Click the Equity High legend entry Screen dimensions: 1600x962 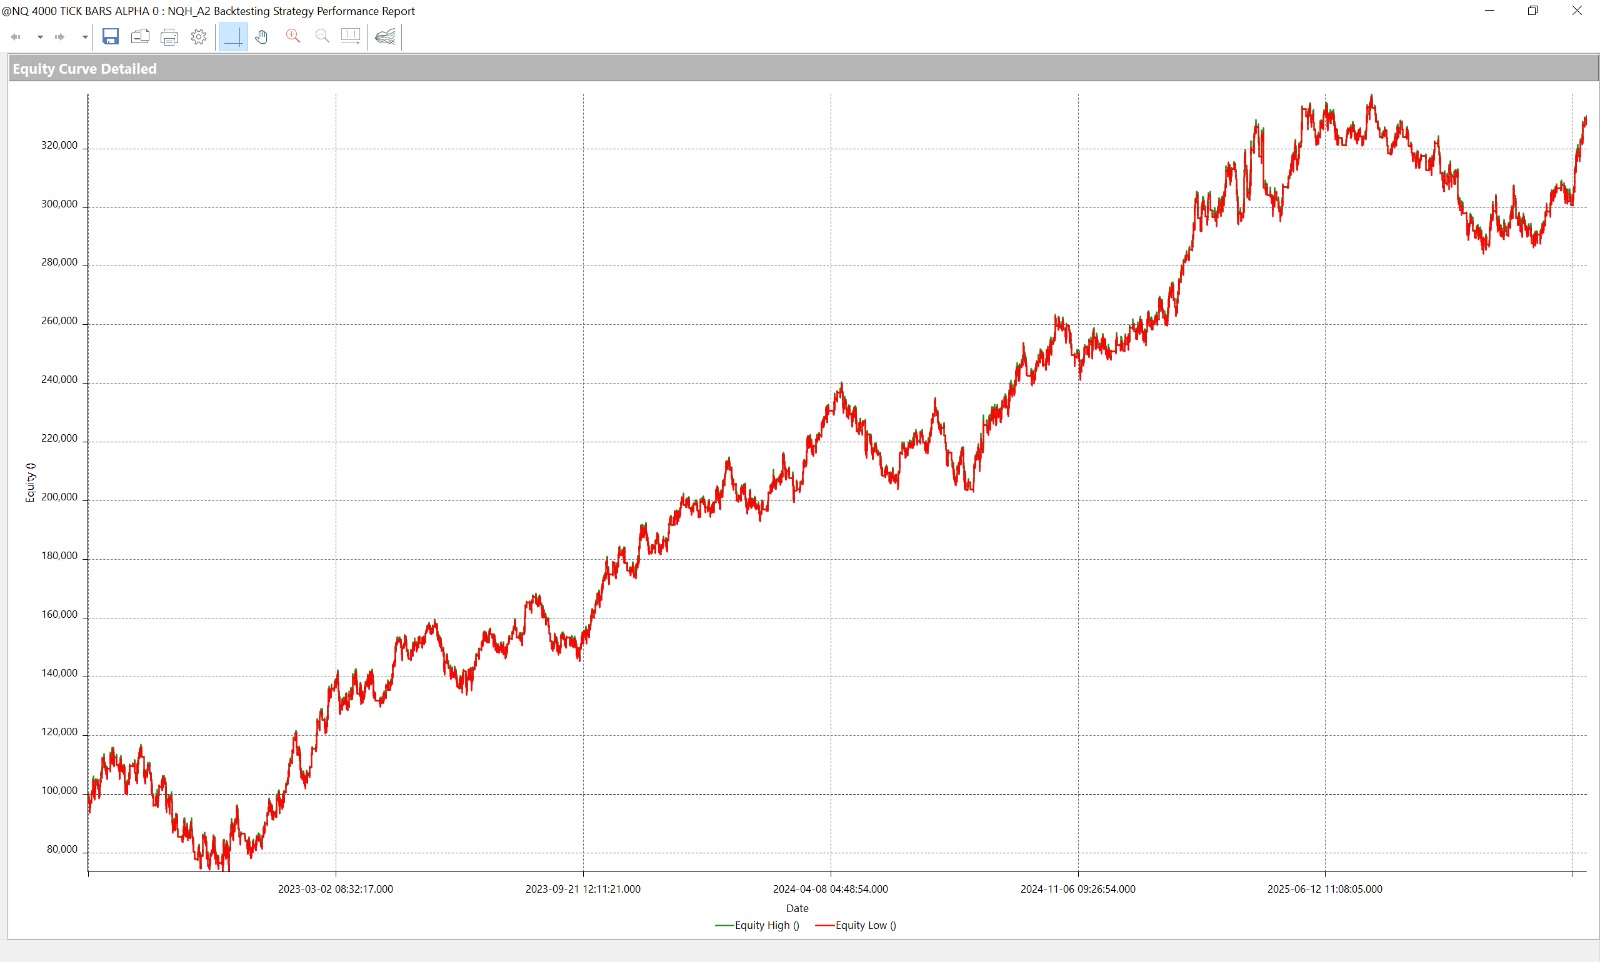tap(758, 926)
